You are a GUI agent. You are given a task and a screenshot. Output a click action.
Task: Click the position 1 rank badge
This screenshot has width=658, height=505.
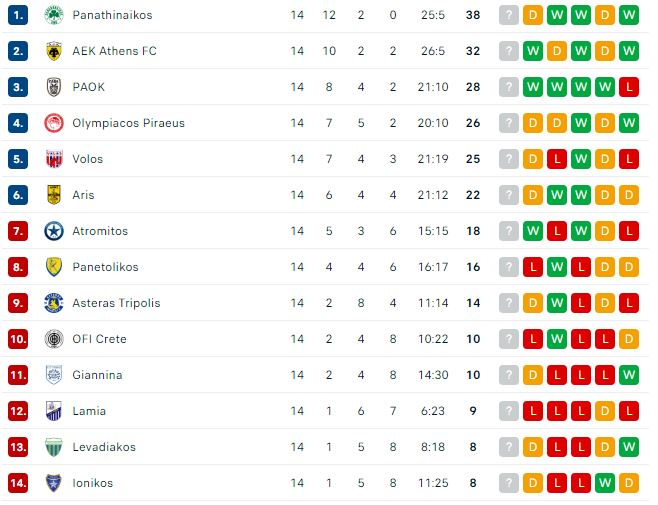click(x=19, y=15)
